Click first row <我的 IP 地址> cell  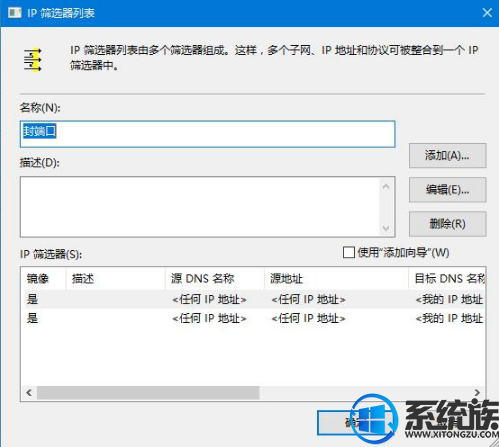(450, 299)
